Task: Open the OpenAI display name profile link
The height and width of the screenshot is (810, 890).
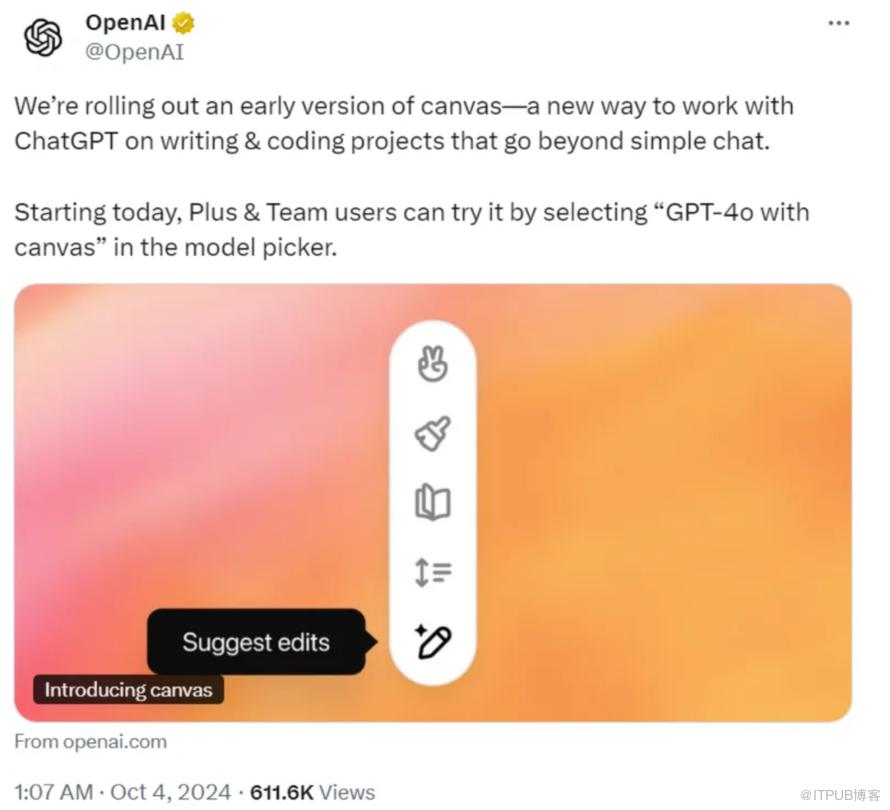Action: tap(125, 22)
